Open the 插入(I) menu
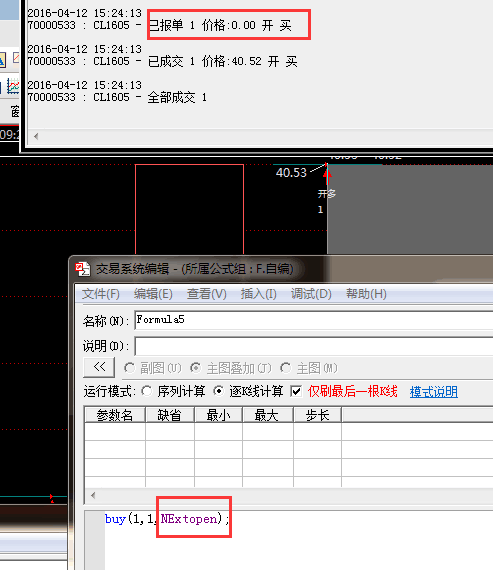This screenshot has height=570, width=493. 258,294
